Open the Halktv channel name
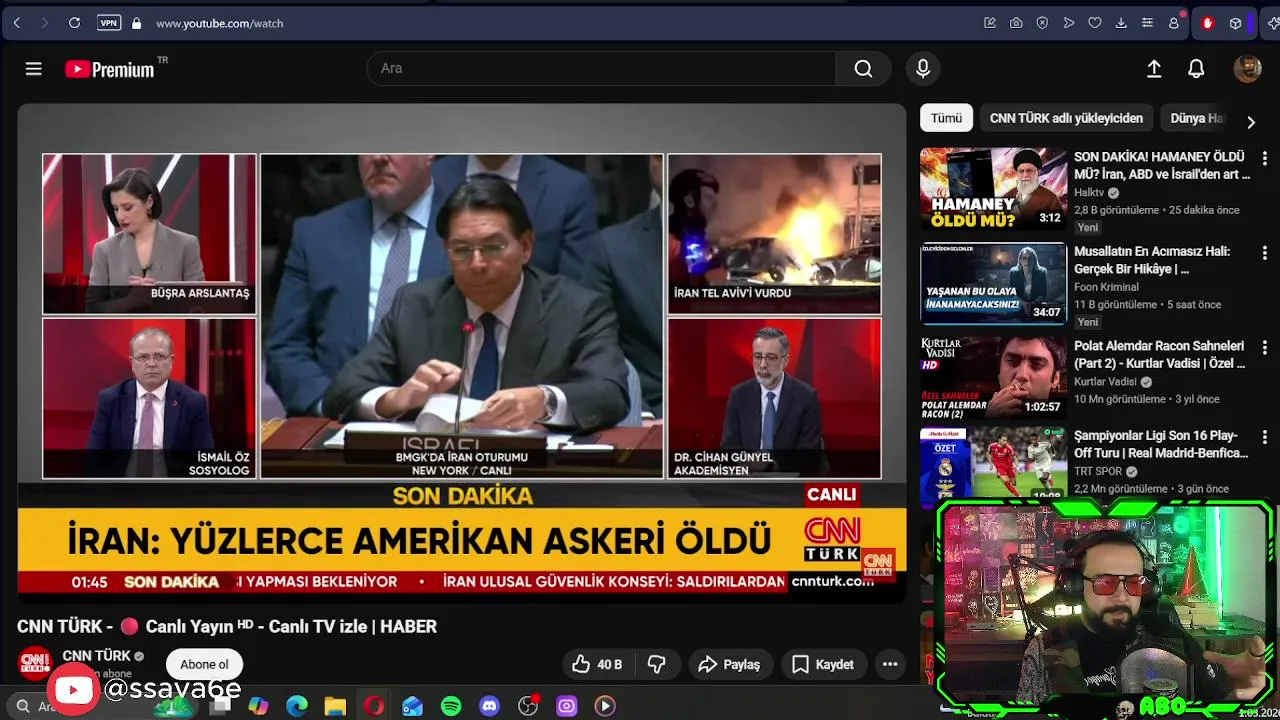1280x720 pixels. click(1089, 193)
